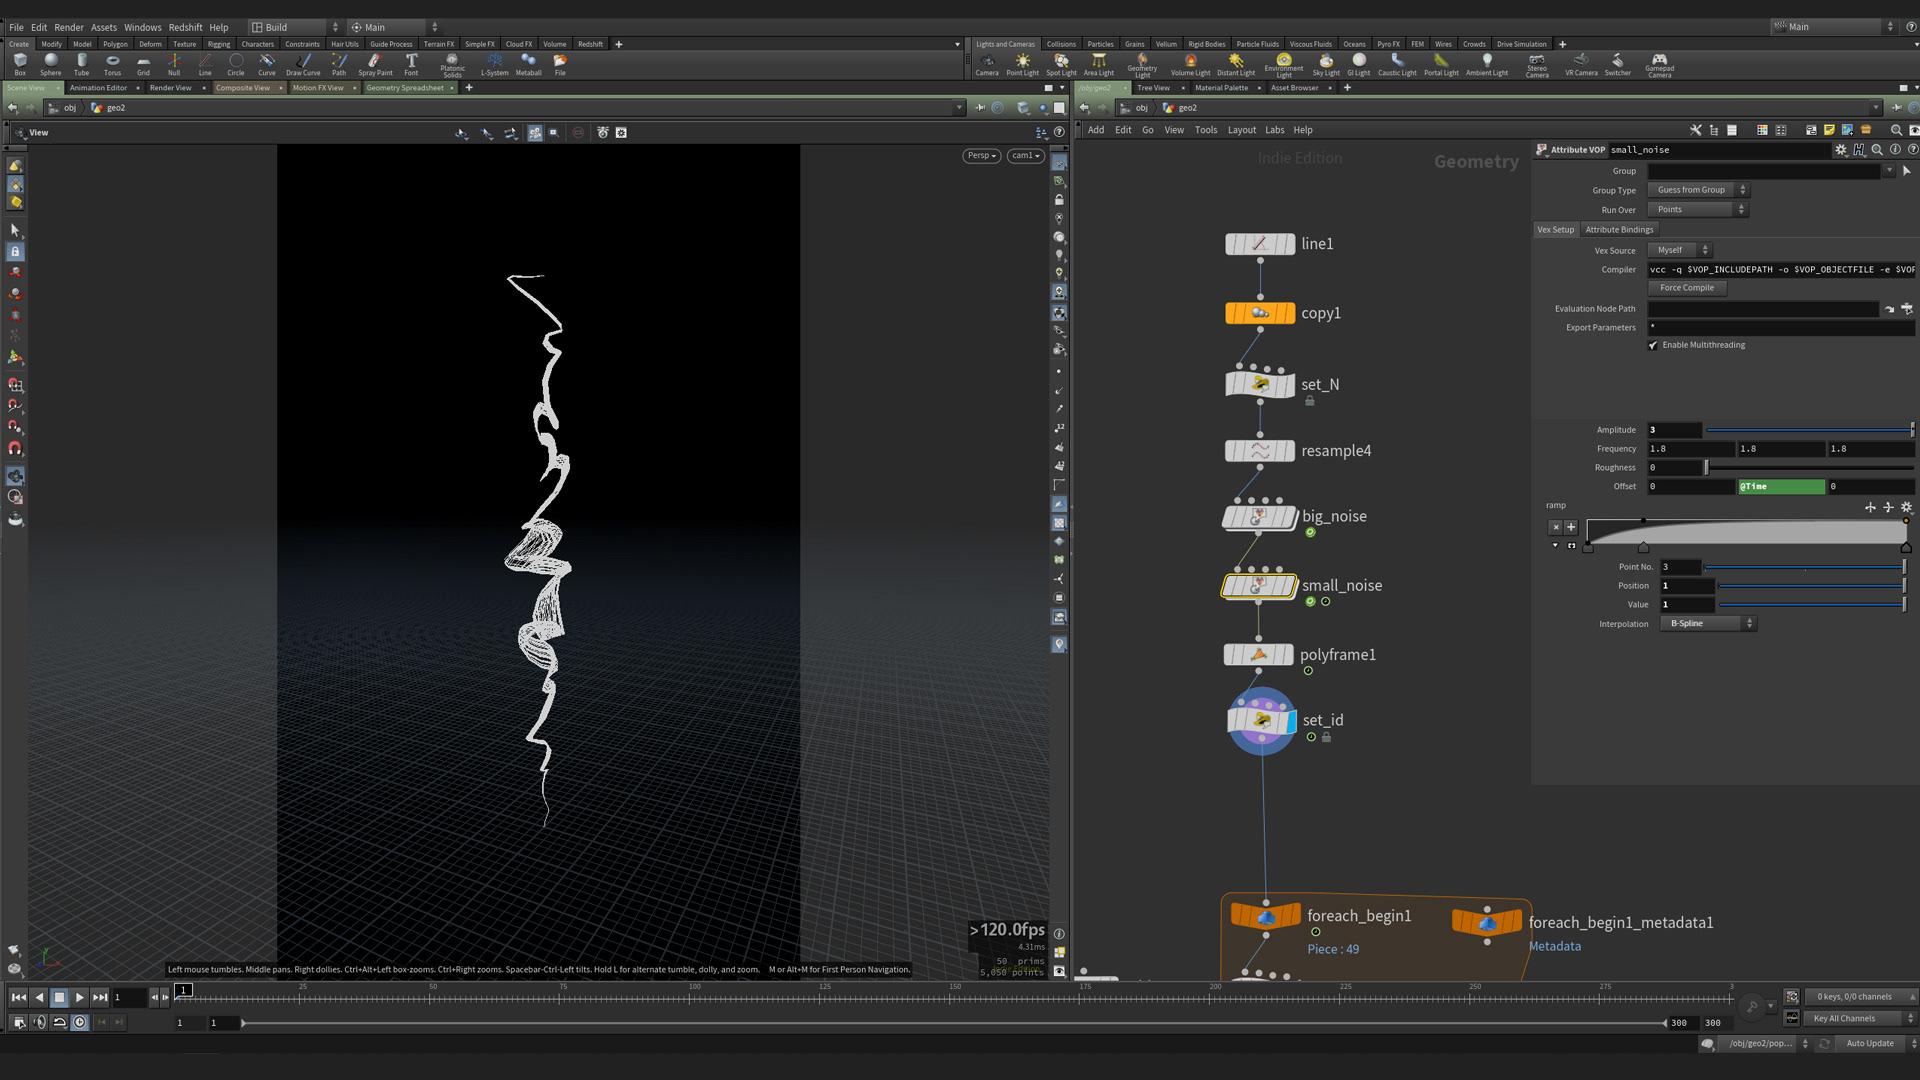Open the Group Type dropdown

(x=1697, y=190)
